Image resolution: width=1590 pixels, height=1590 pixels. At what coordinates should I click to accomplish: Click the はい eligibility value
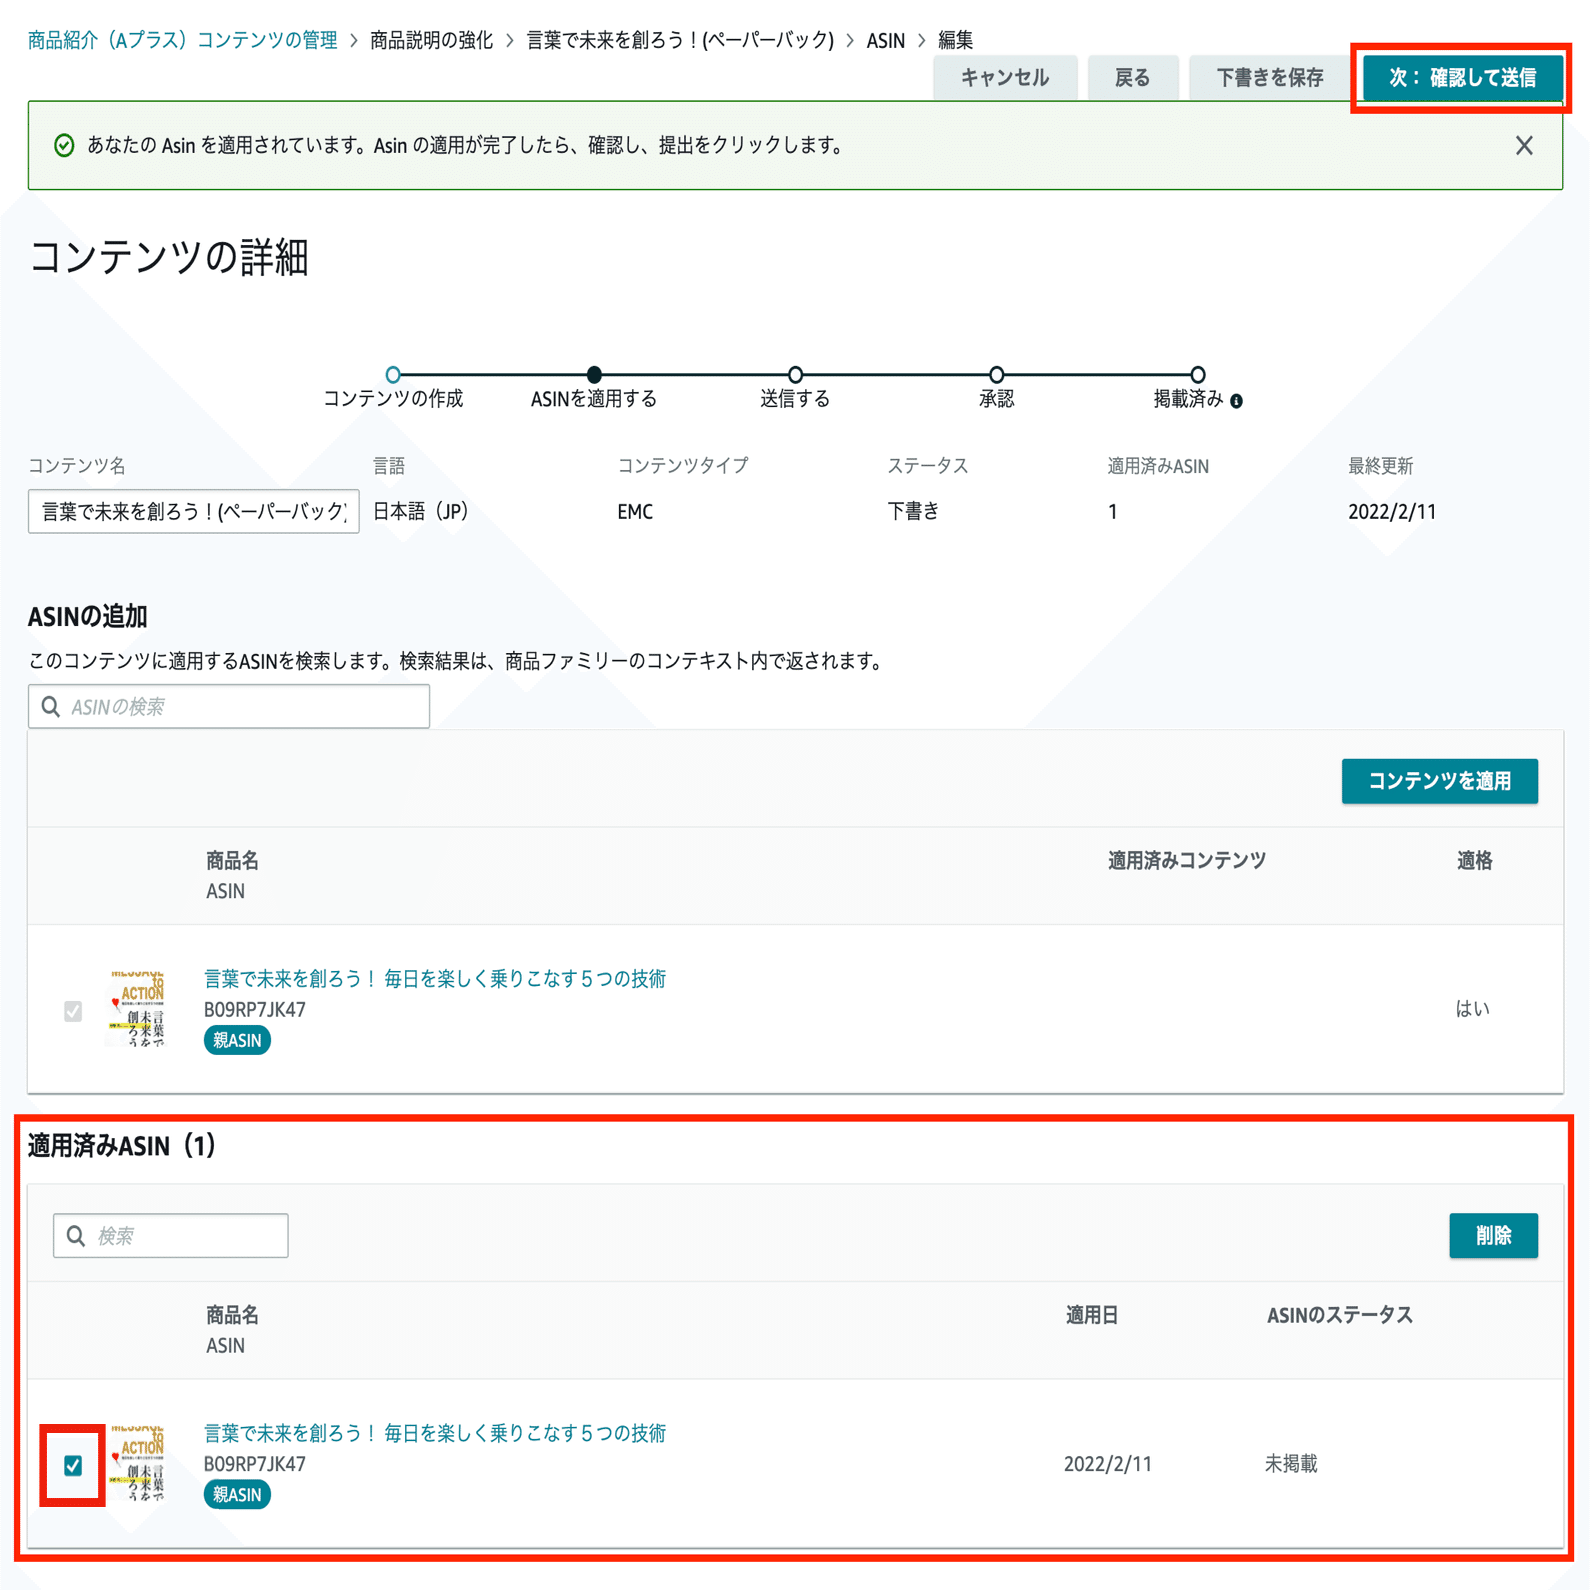tap(1472, 1009)
